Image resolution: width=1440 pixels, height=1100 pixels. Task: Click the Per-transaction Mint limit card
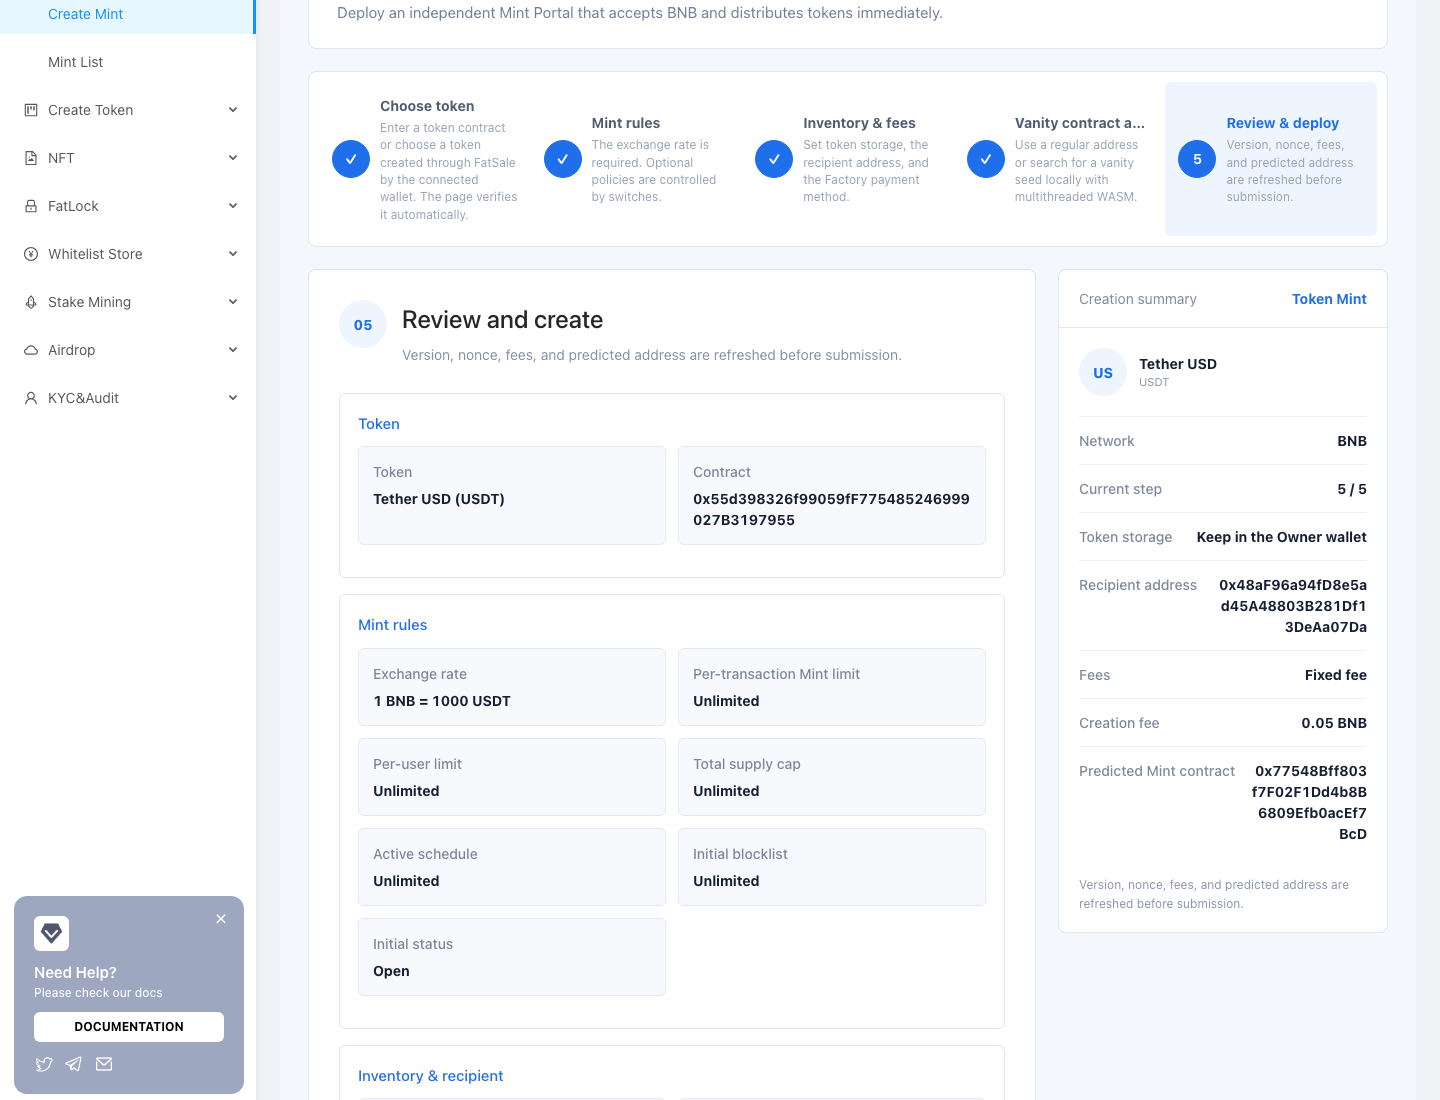coord(832,687)
